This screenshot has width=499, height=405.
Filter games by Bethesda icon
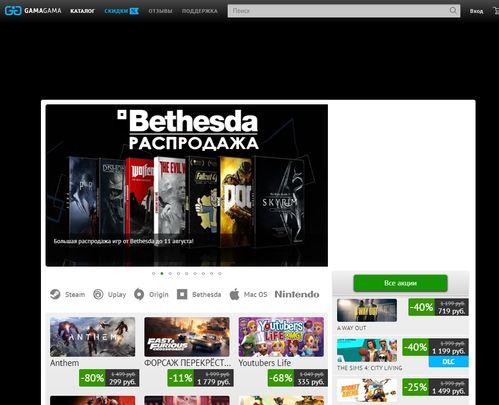click(x=182, y=294)
